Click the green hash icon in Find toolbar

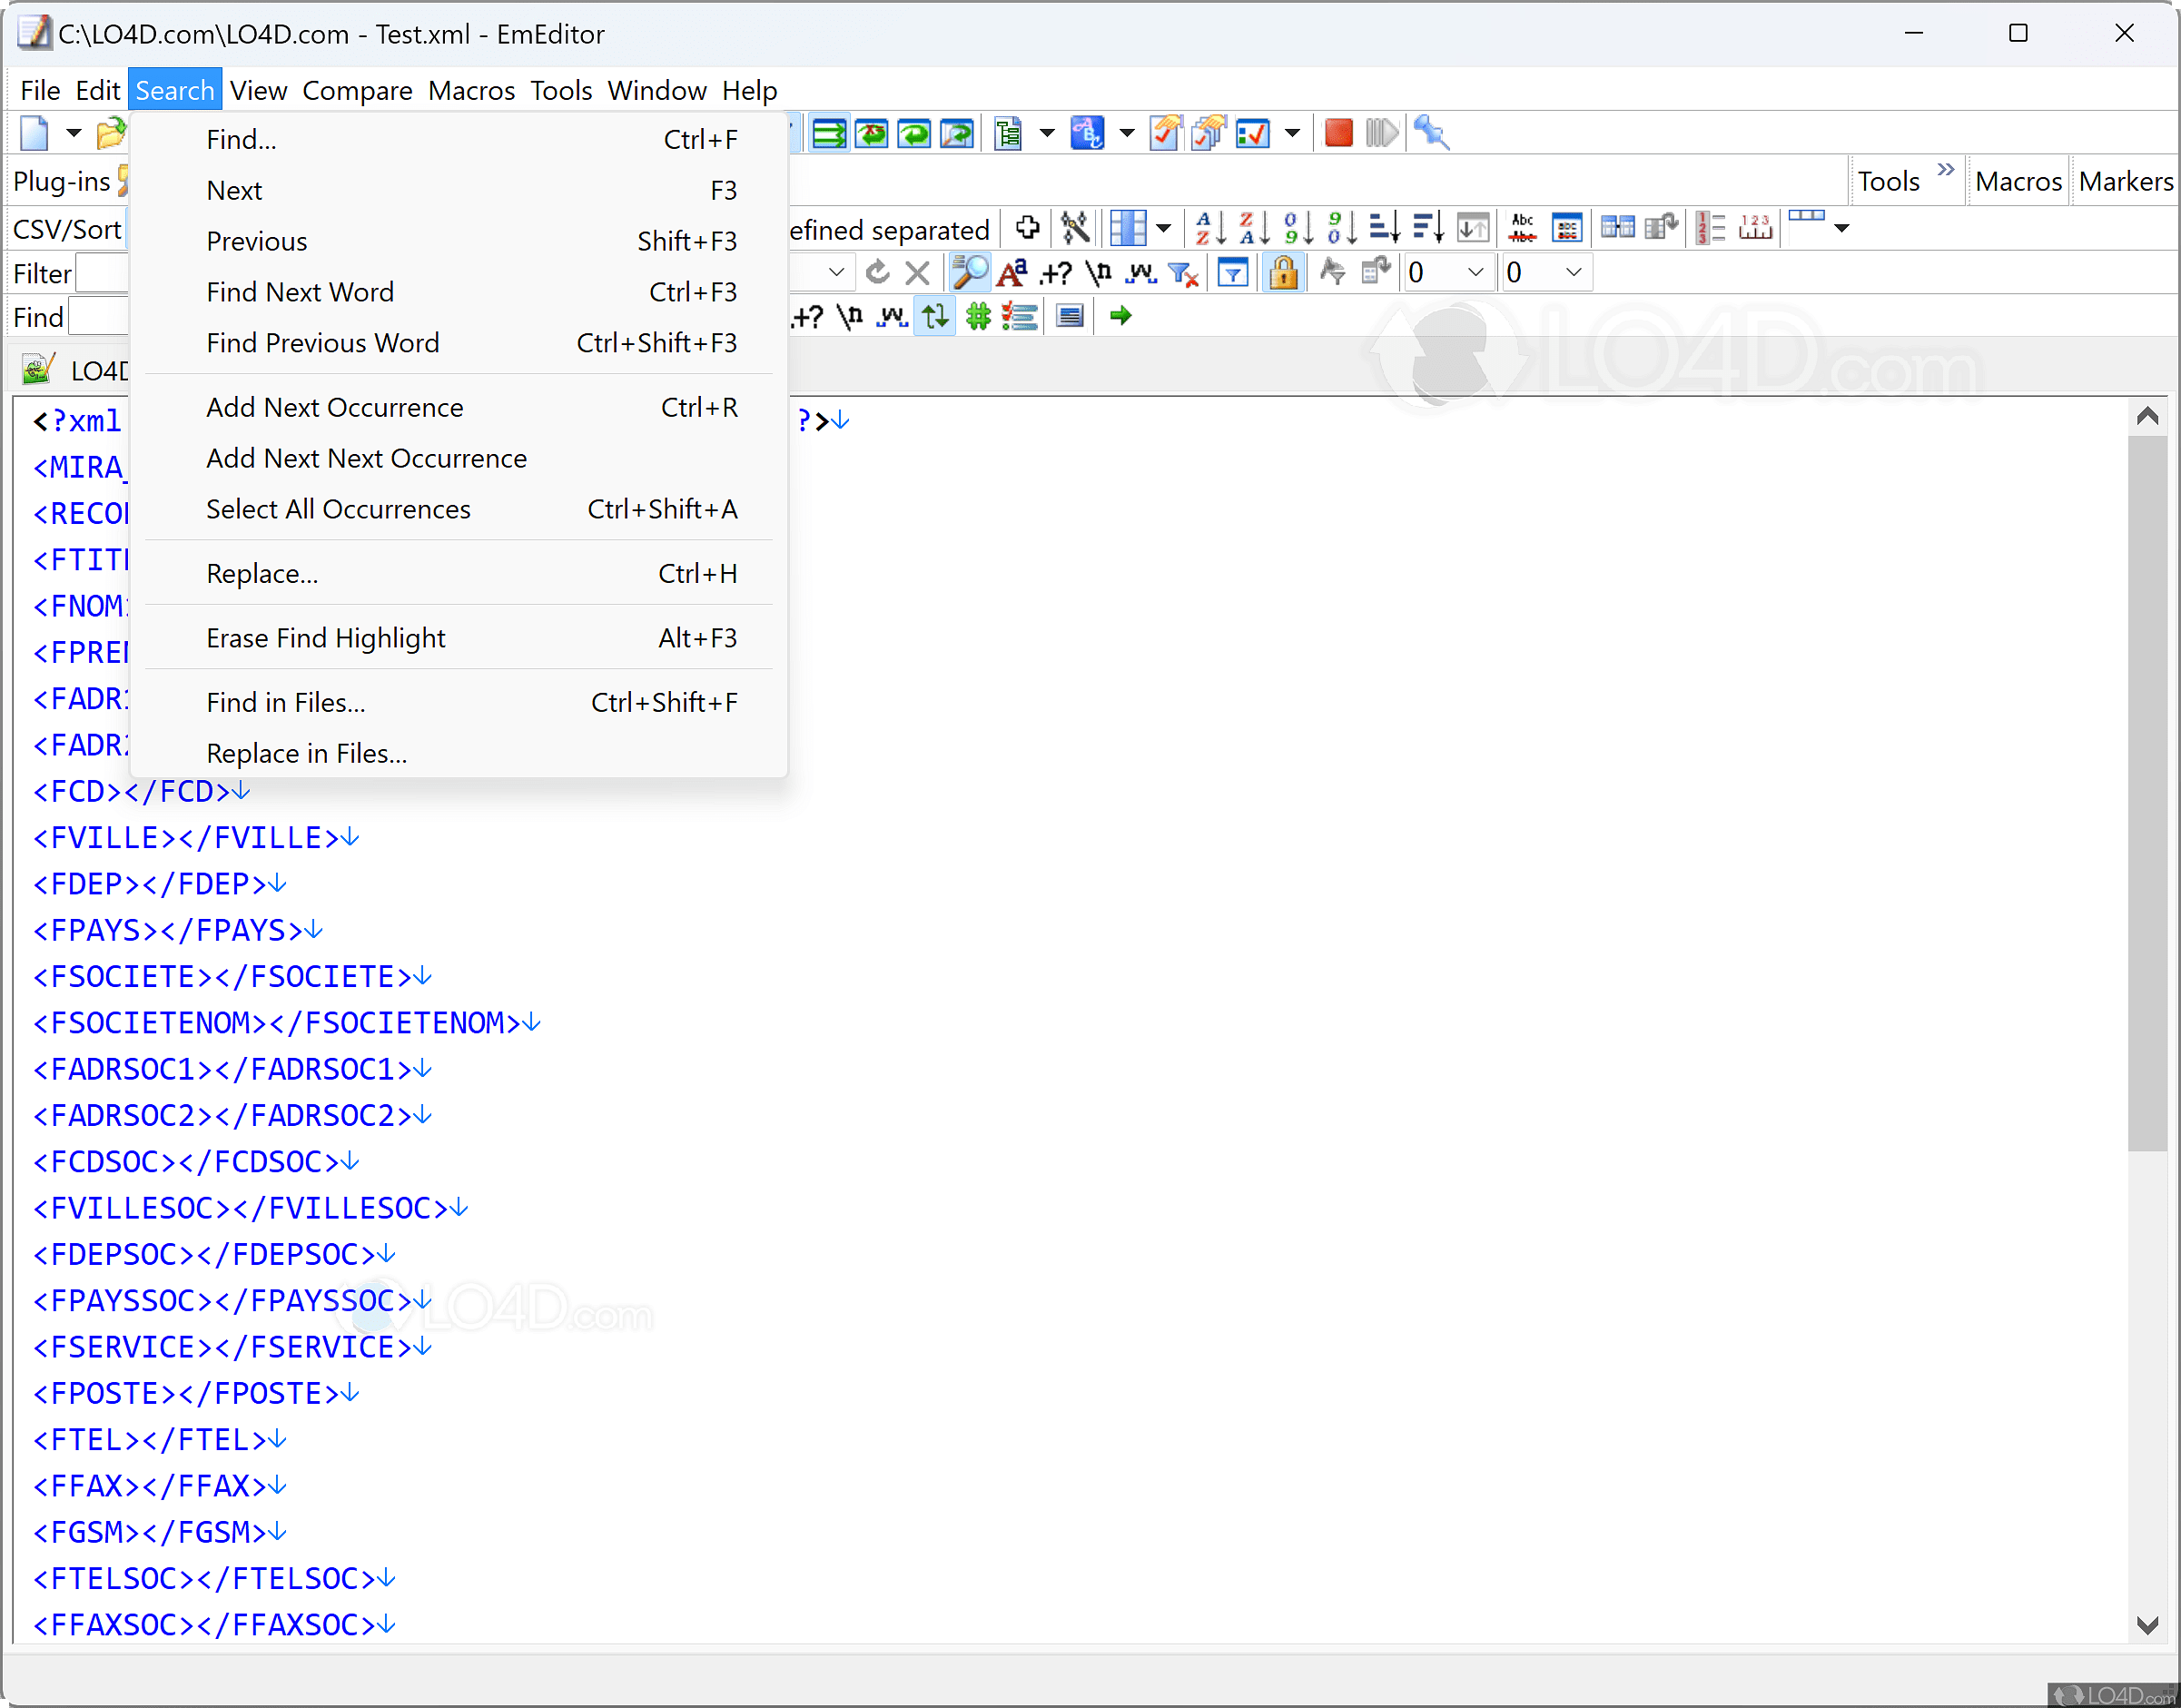coord(977,317)
